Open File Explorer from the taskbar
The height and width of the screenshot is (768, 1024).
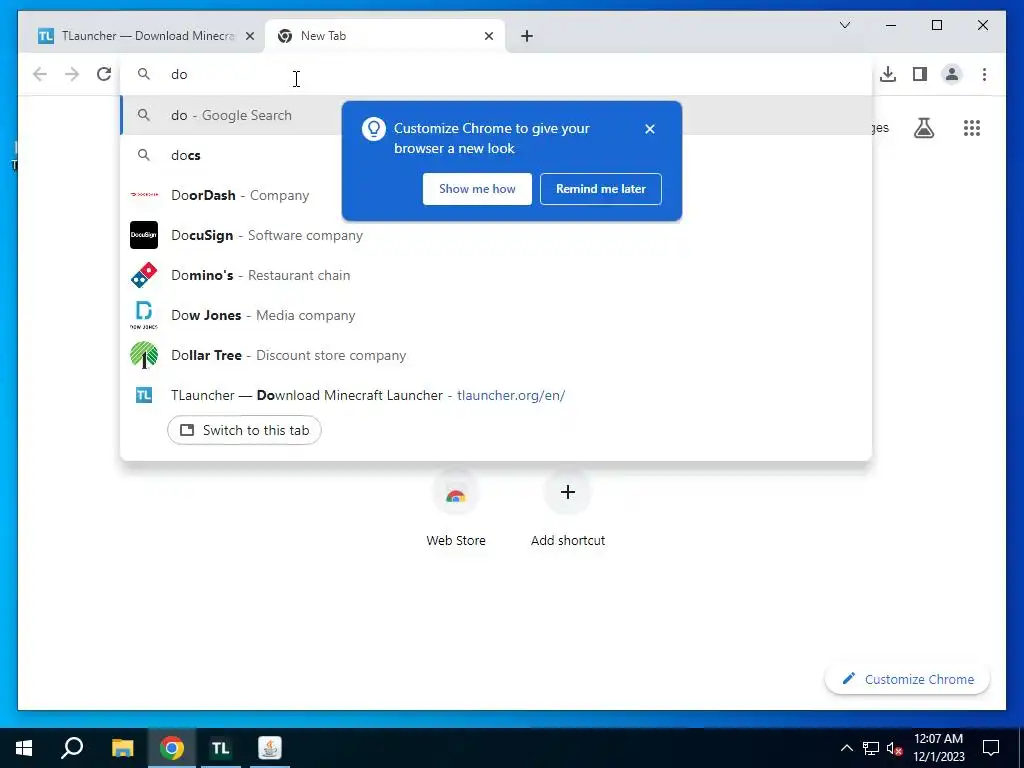pos(122,748)
